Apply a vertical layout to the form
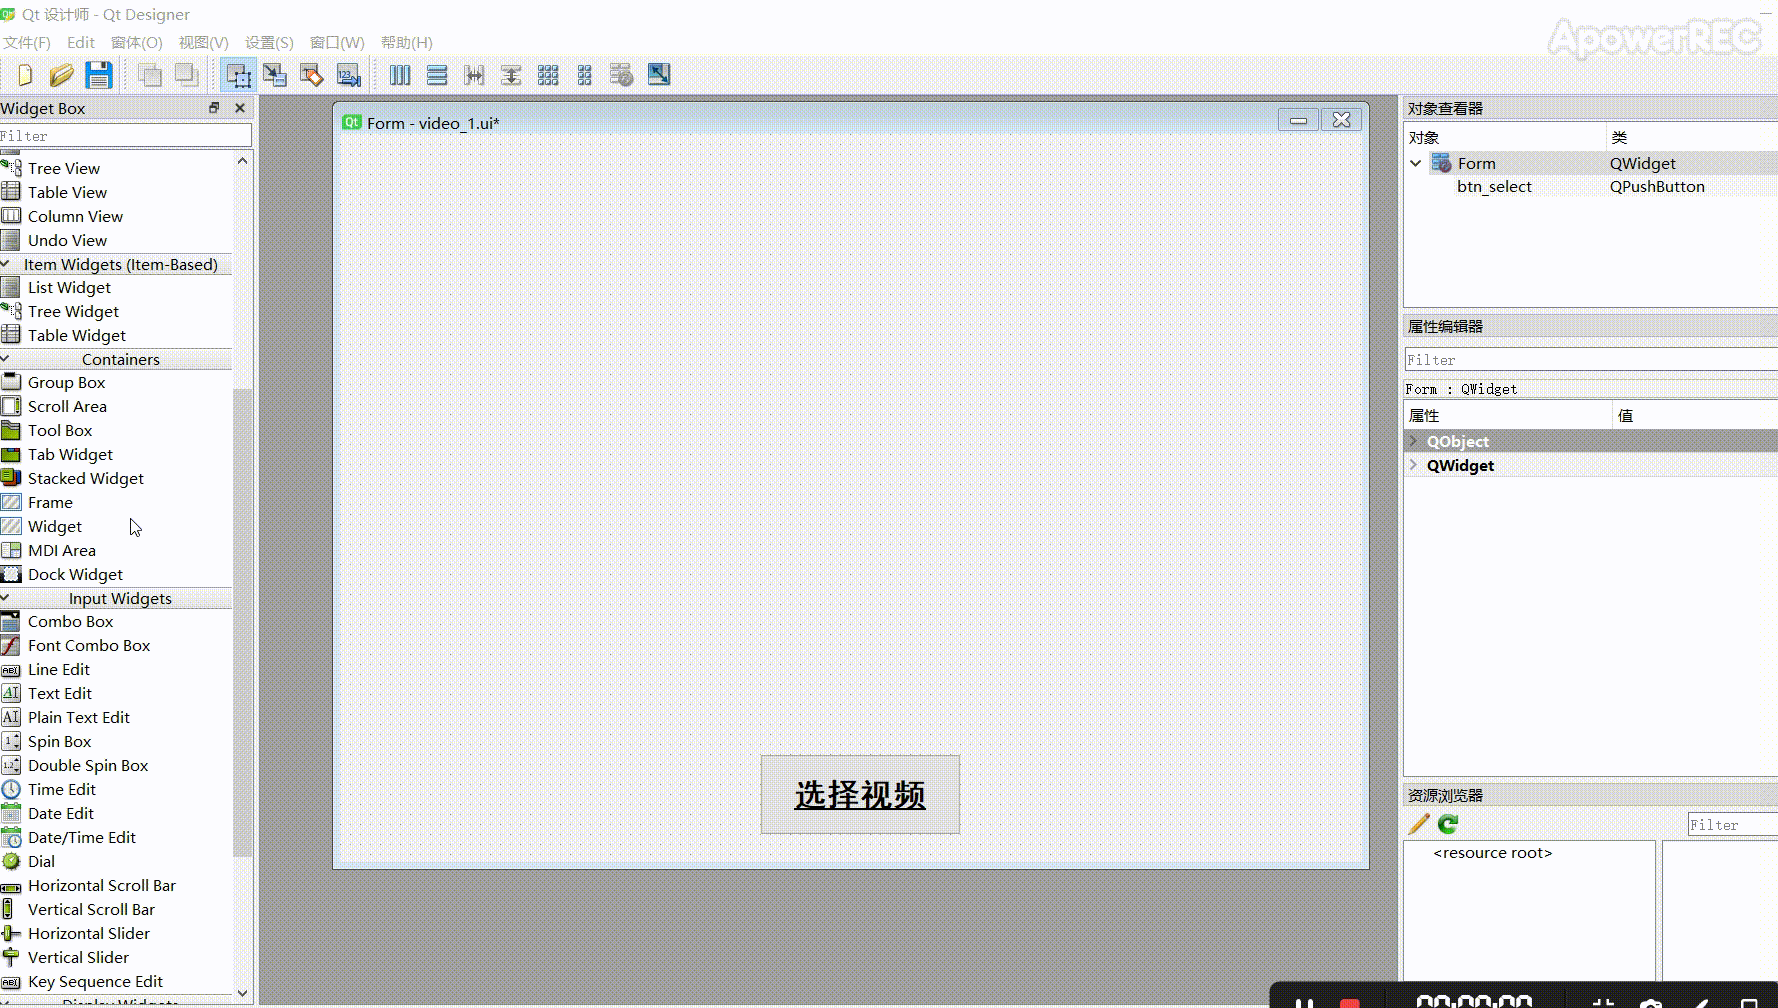1778x1008 pixels. tap(437, 74)
